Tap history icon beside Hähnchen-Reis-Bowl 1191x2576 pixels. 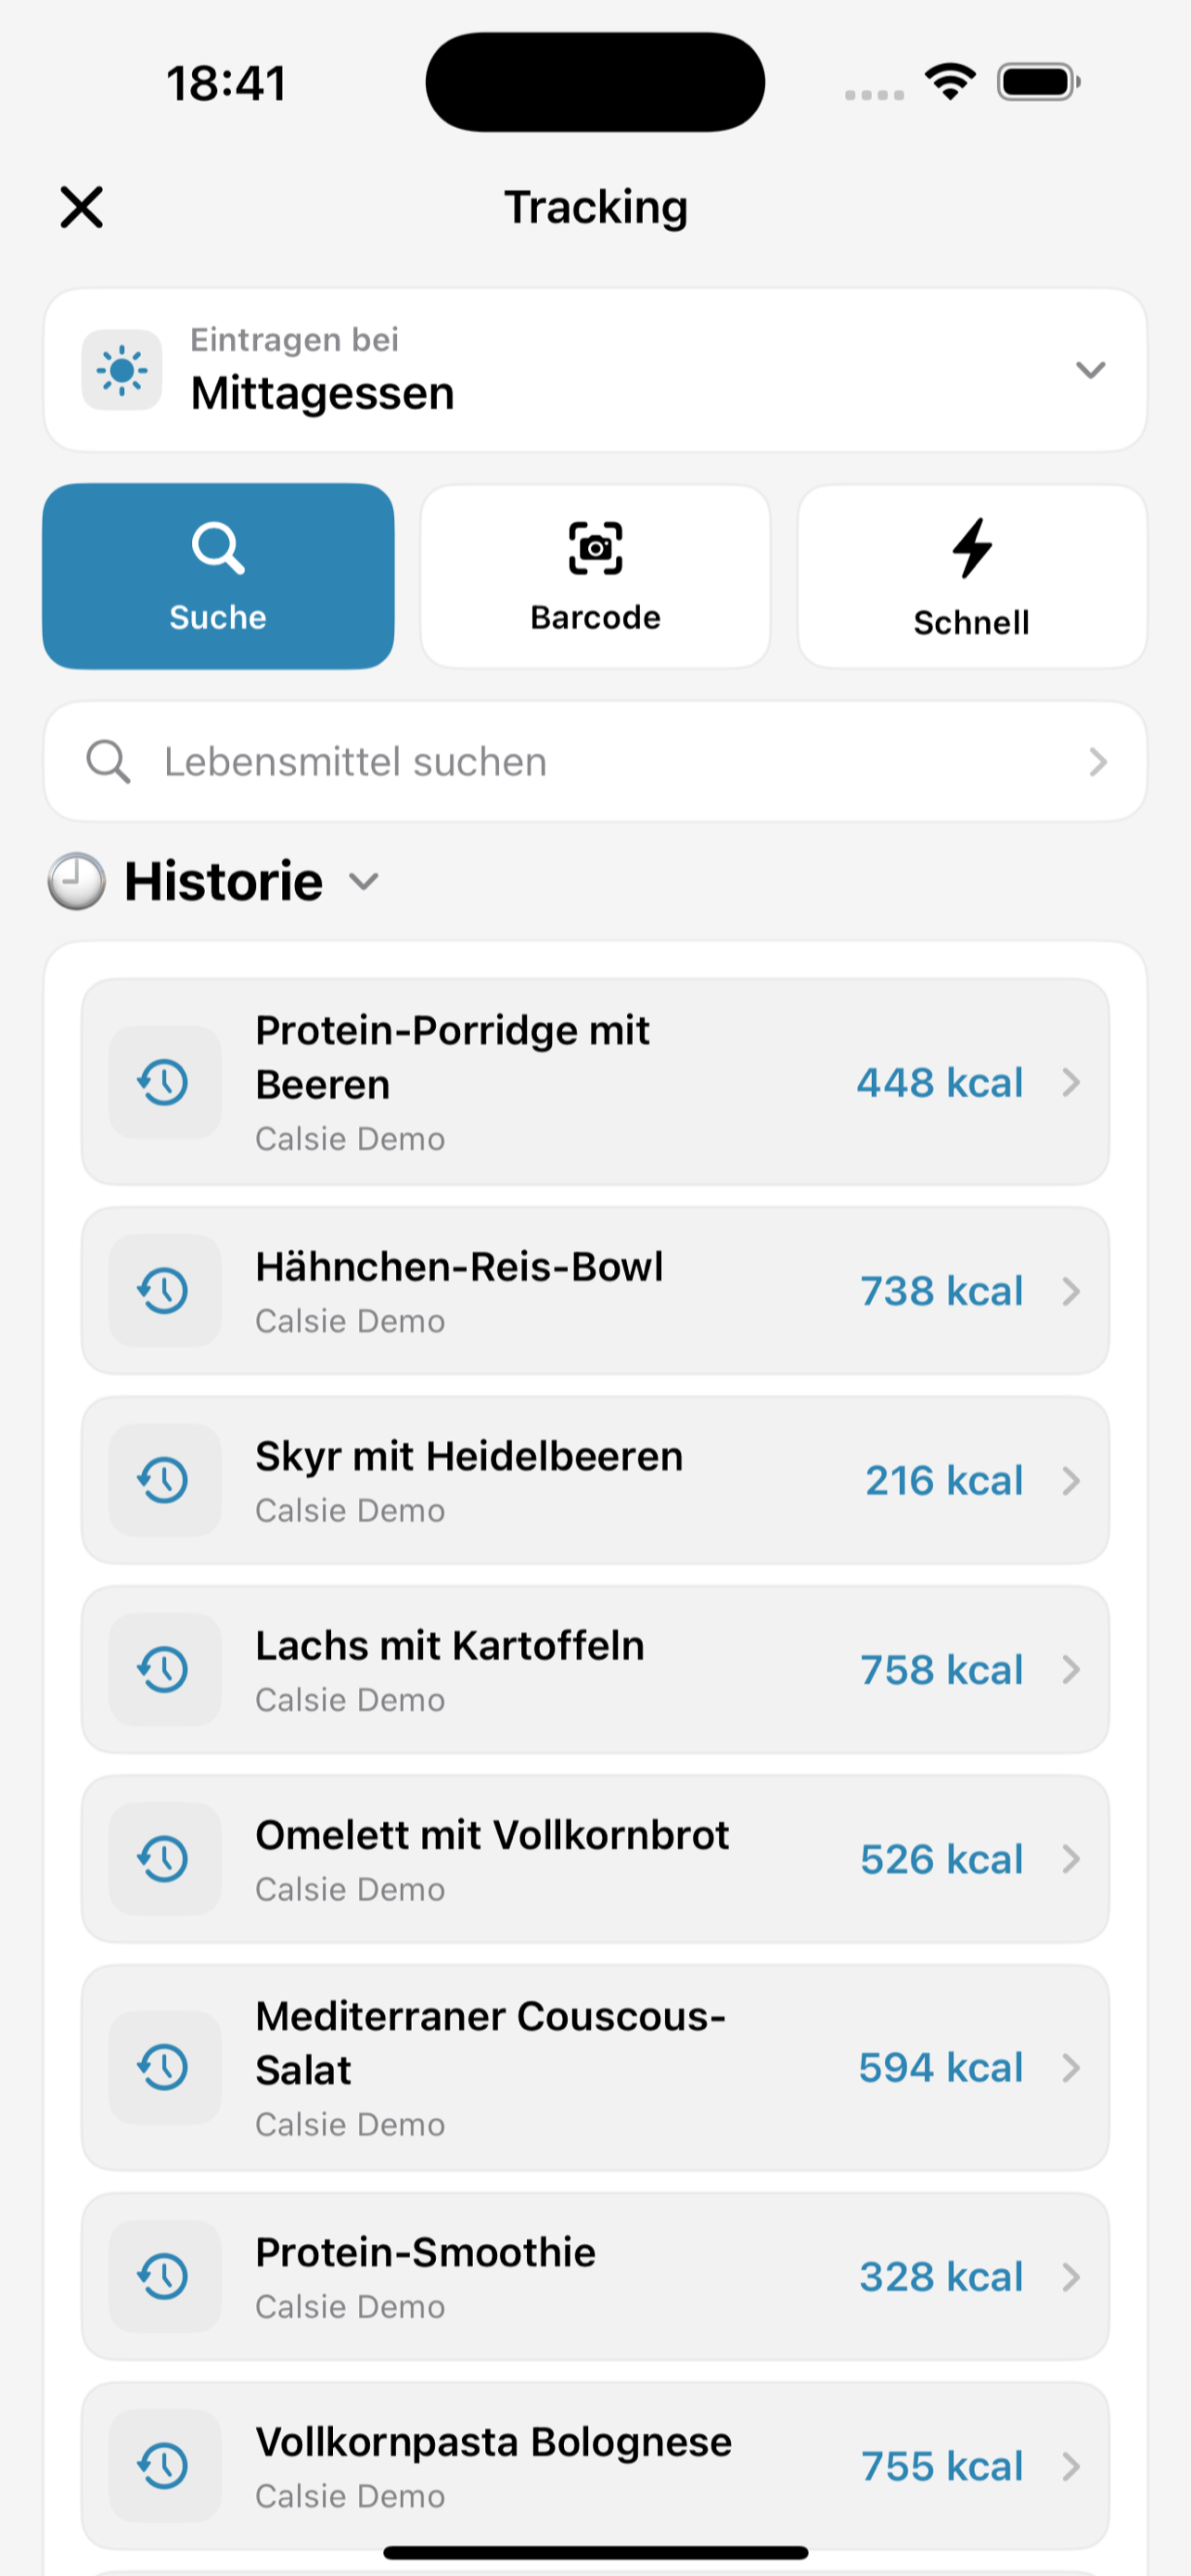(164, 1291)
